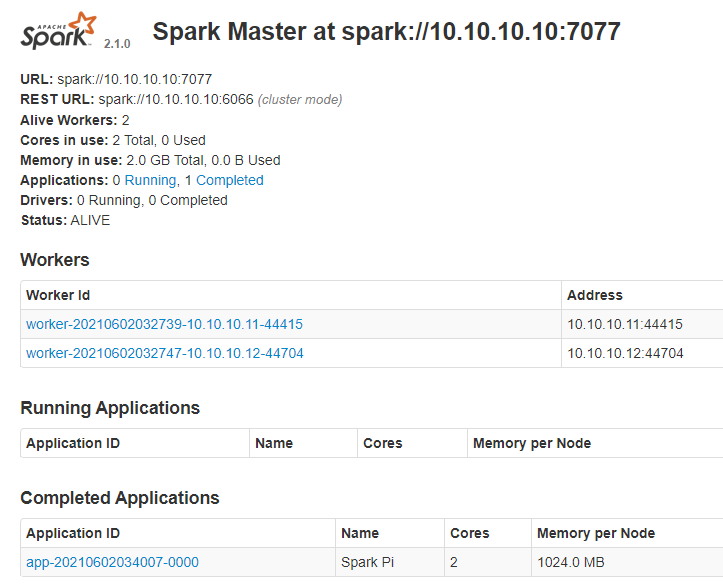Select the REST URL spark://10.10.10.10:6066 text
The height and width of the screenshot is (587, 723).
pos(176,100)
